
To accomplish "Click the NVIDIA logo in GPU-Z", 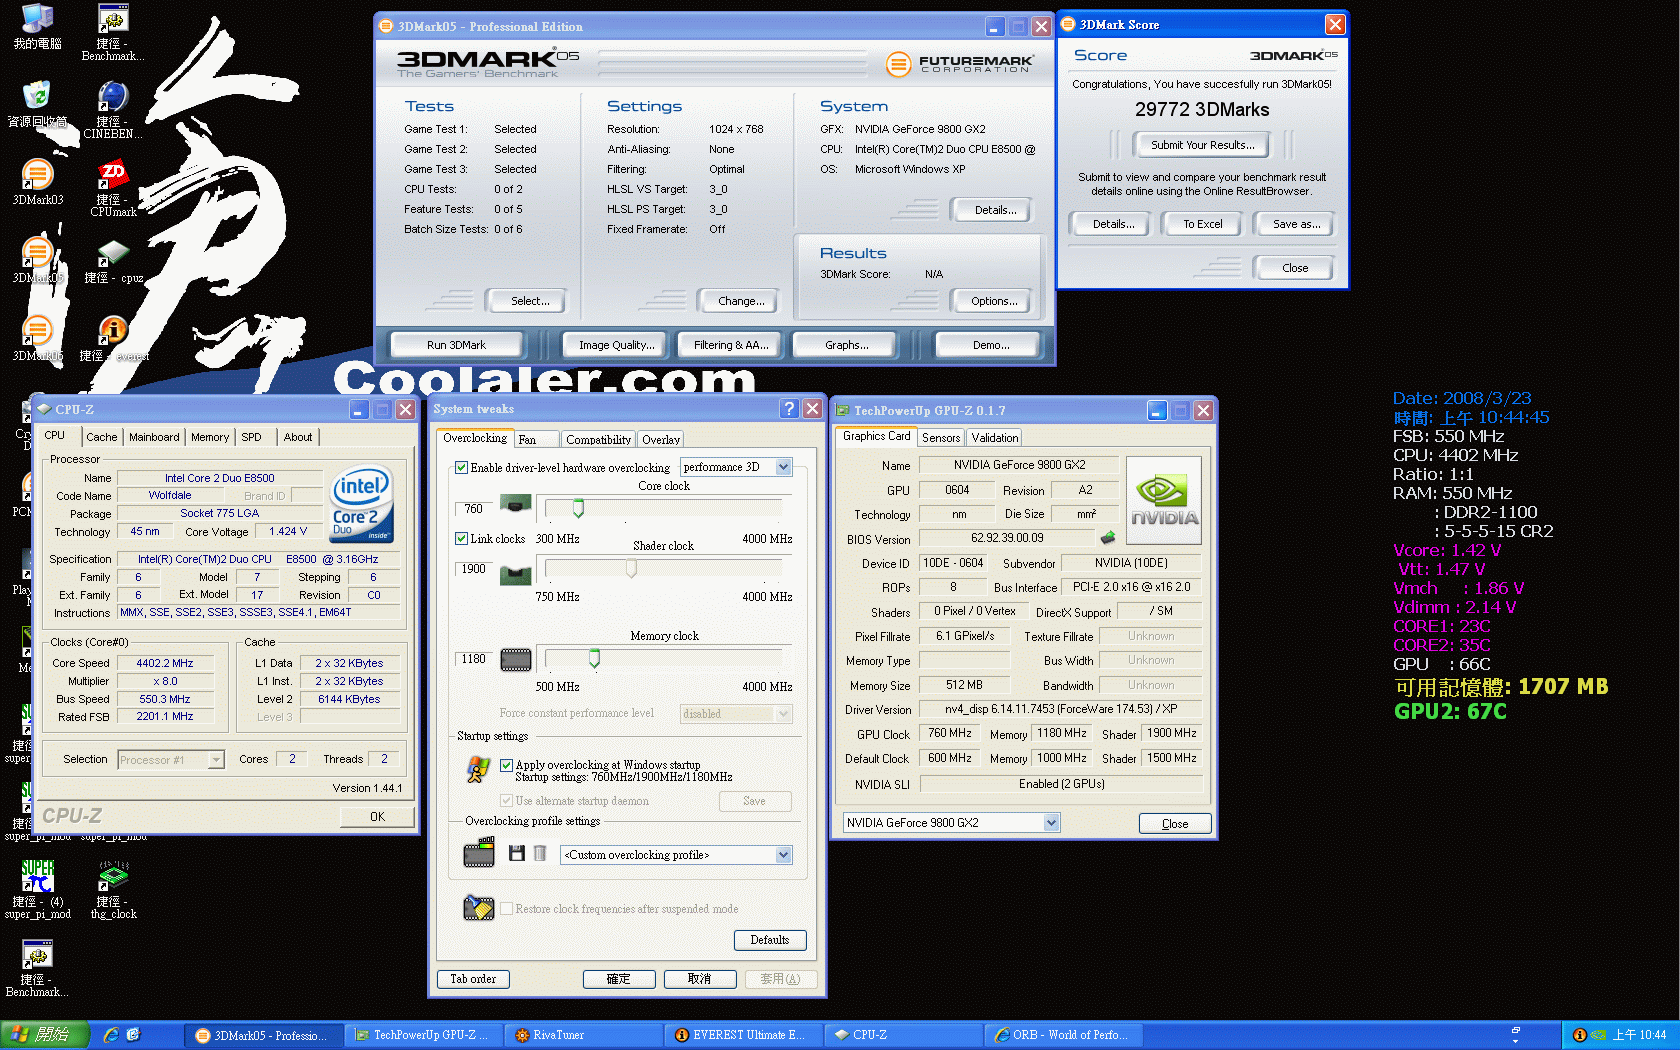I will [1164, 500].
